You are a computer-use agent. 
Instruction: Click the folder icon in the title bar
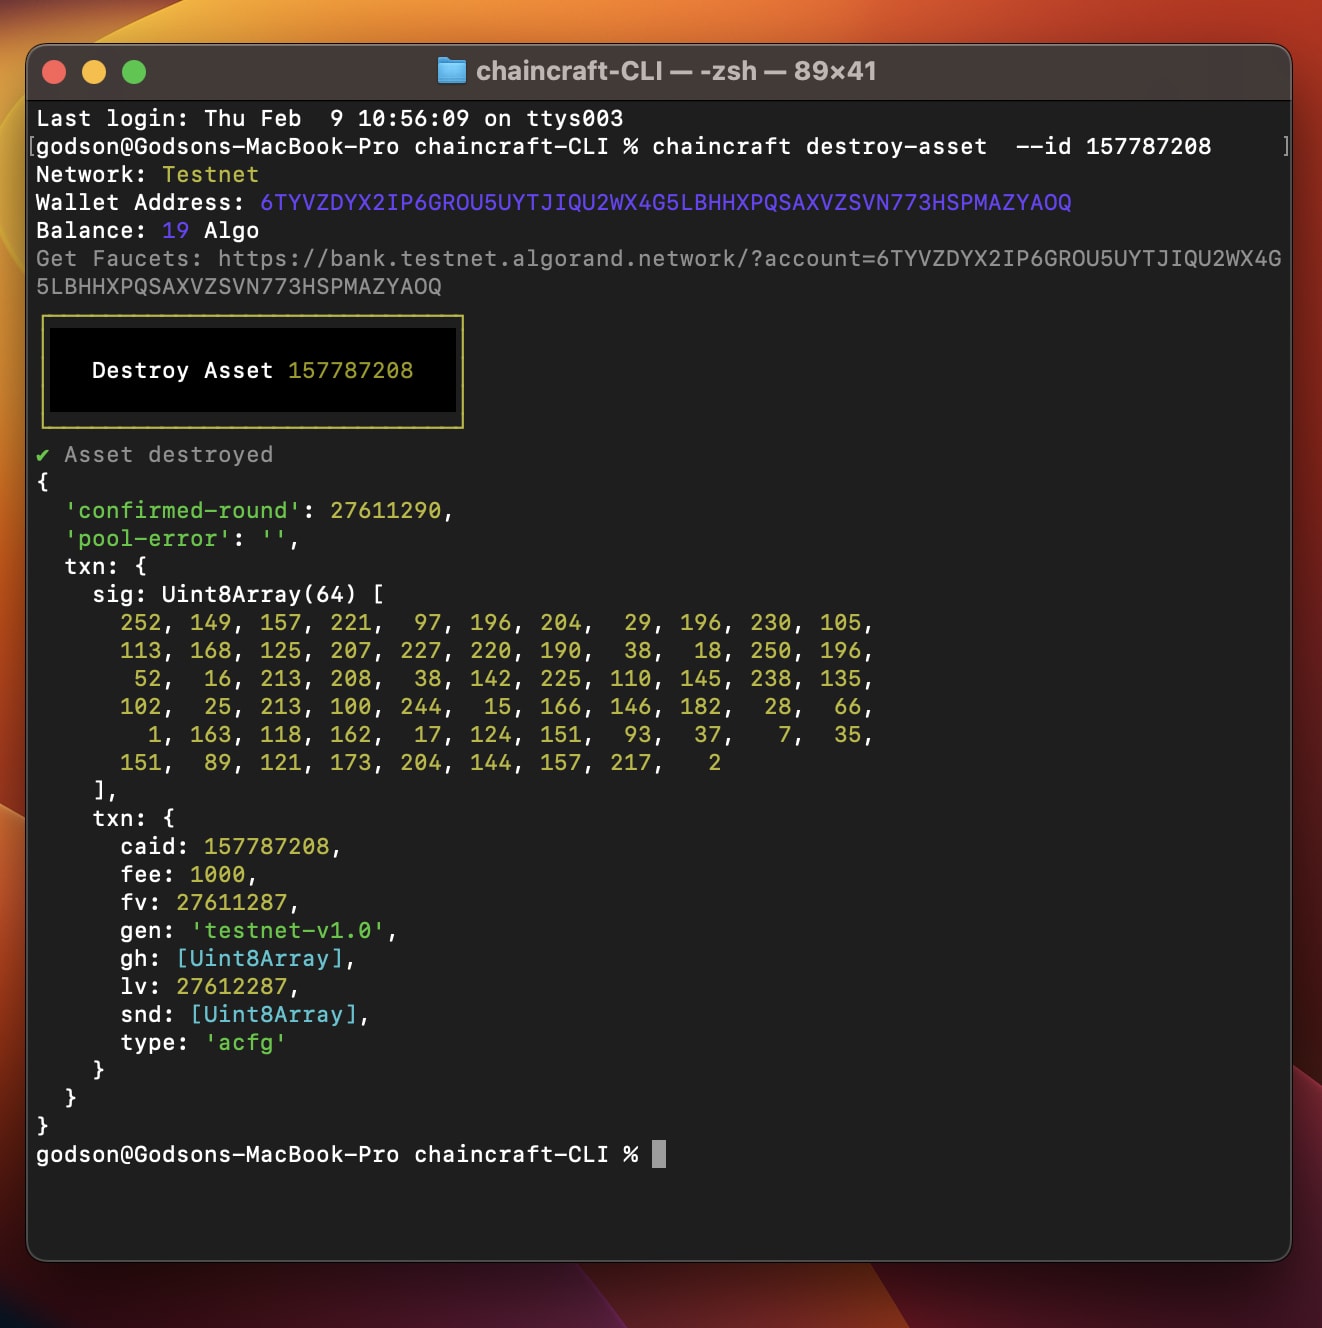(452, 71)
